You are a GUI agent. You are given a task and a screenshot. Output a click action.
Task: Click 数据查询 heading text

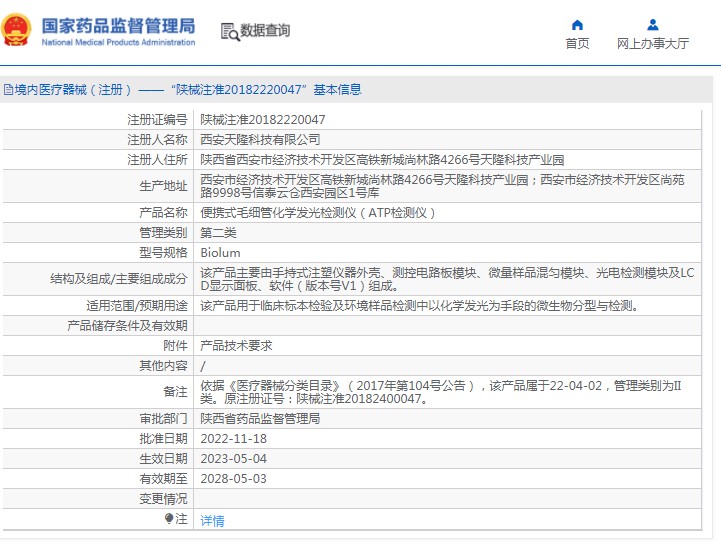click(x=265, y=30)
